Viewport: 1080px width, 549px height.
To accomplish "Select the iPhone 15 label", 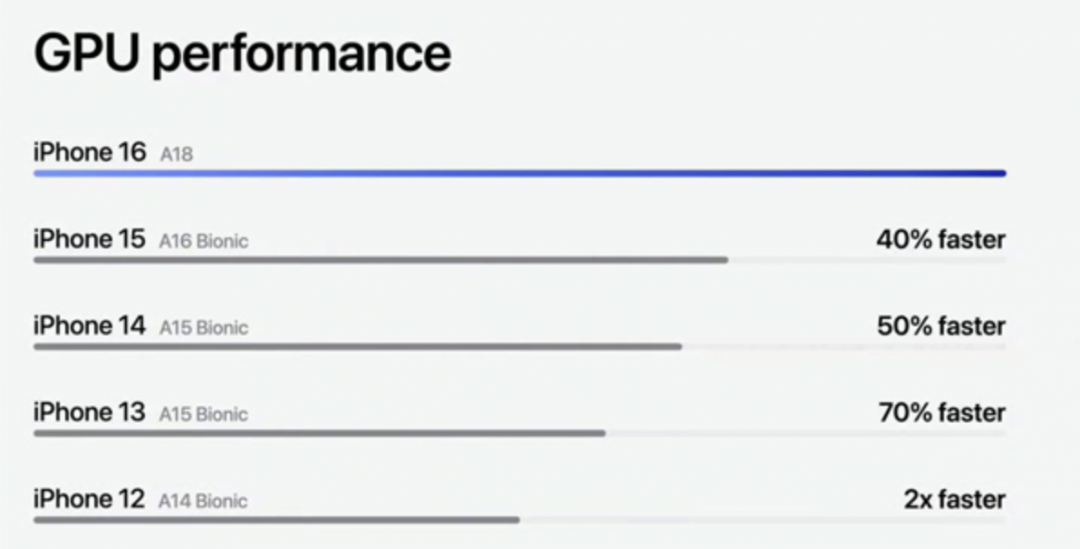I will (x=89, y=240).
